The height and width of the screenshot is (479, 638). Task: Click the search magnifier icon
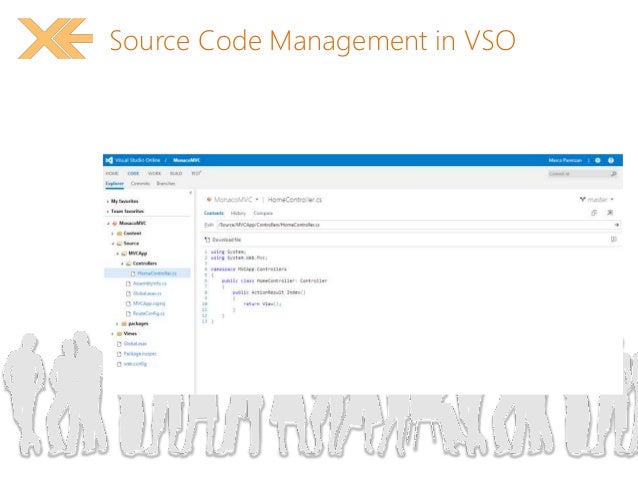click(x=614, y=174)
